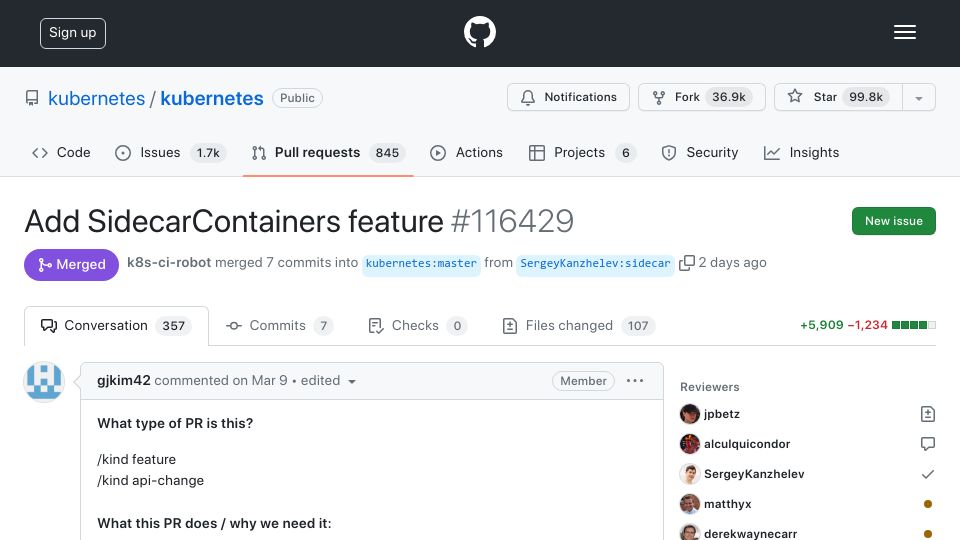Open jpbetz avatar in Reviewers
The height and width of the screenshot is (540, 960).
(689, 414)
